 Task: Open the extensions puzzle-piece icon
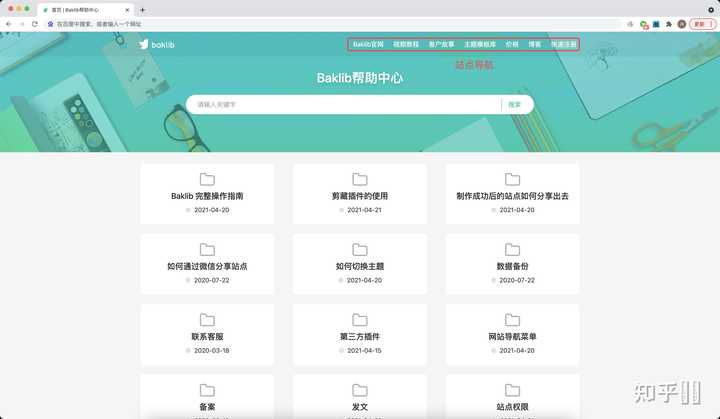(x=669, y=24)
